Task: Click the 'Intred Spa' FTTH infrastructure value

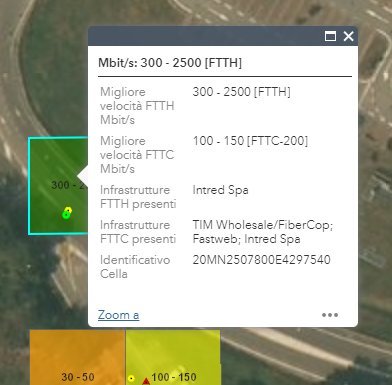Action: point(220,190)
